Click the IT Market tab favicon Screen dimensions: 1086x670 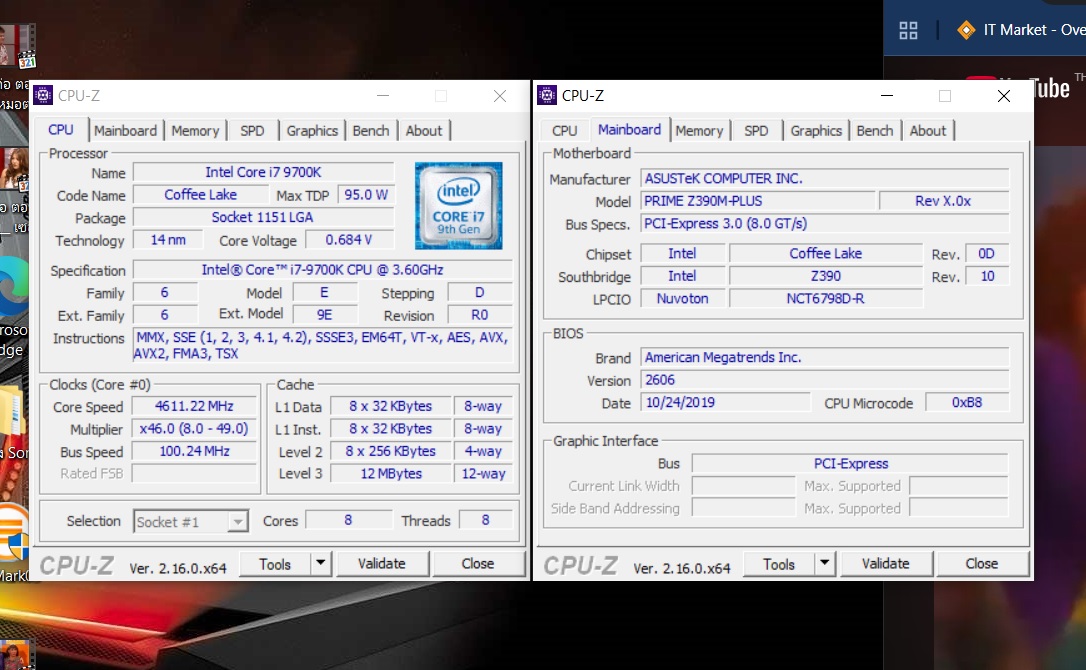[965, 30]
